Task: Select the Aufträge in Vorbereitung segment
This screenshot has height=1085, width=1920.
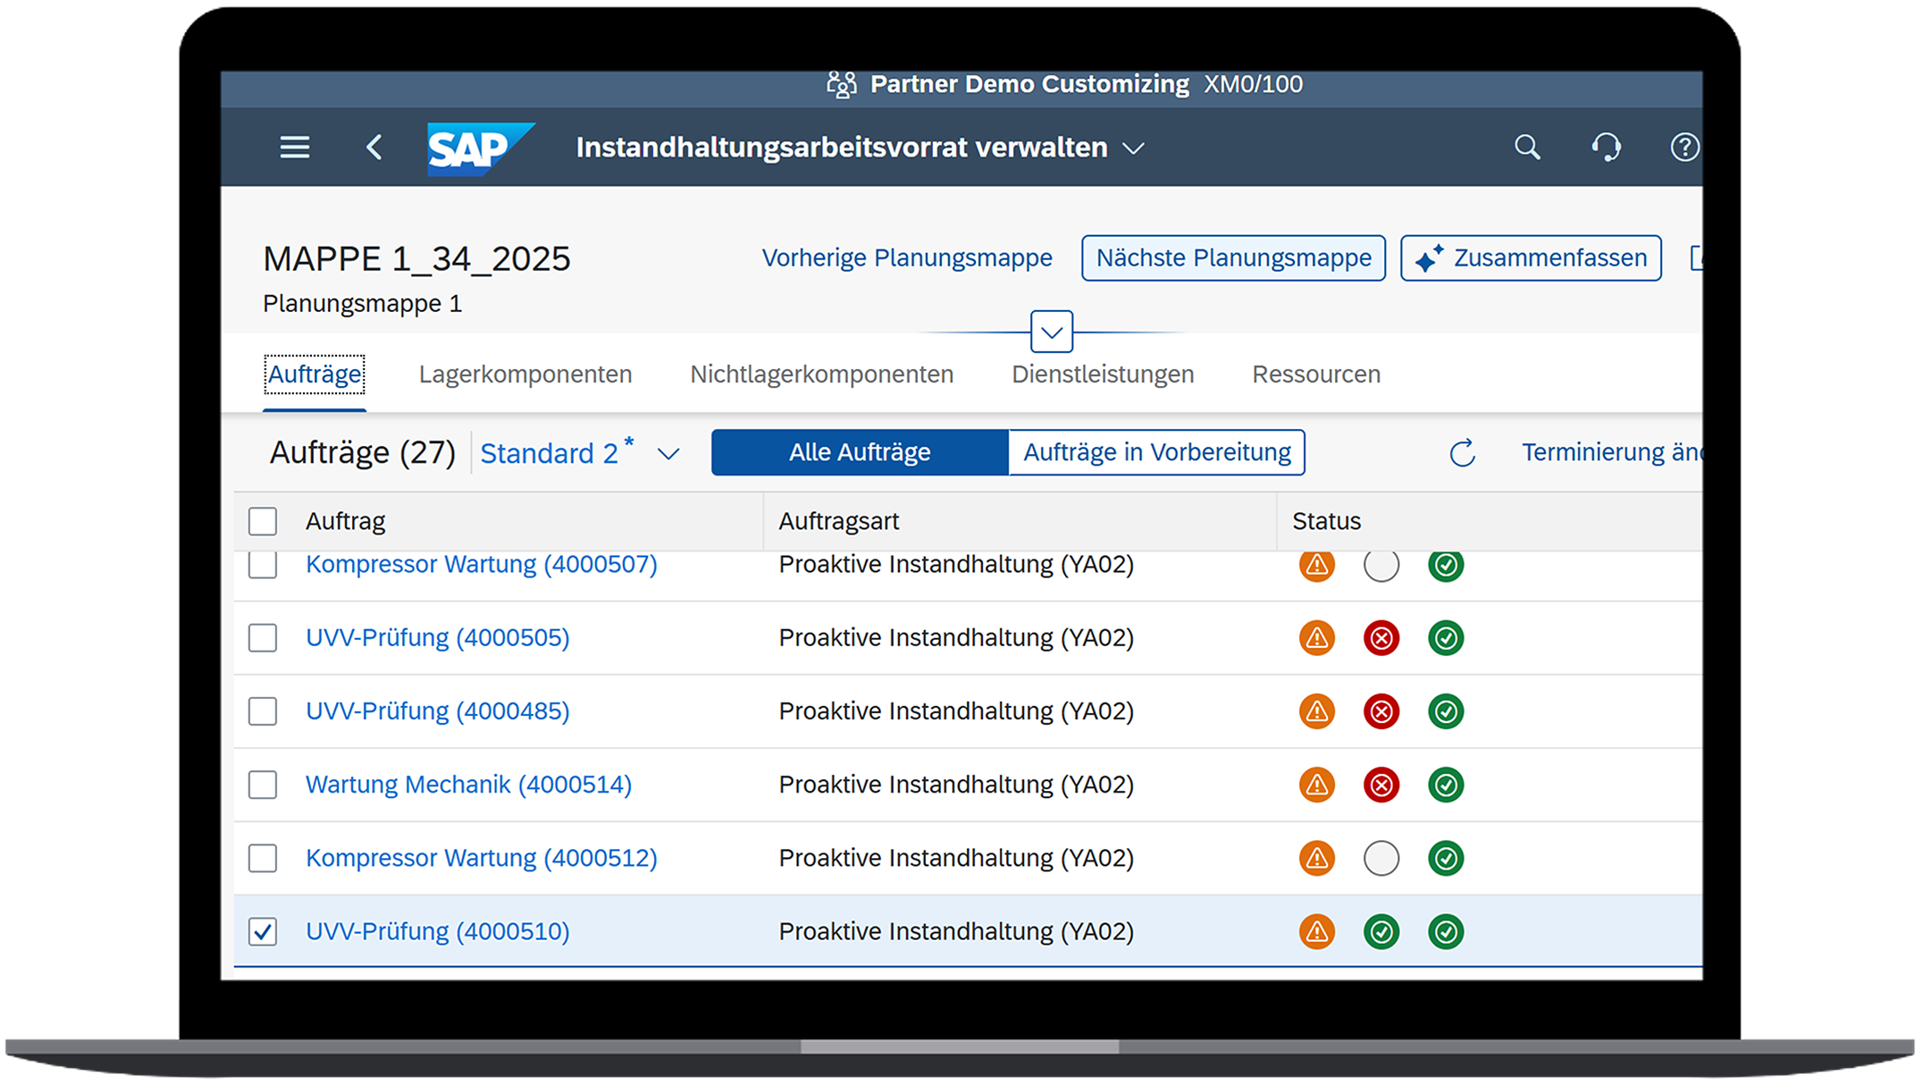Action: (1157, 453)
